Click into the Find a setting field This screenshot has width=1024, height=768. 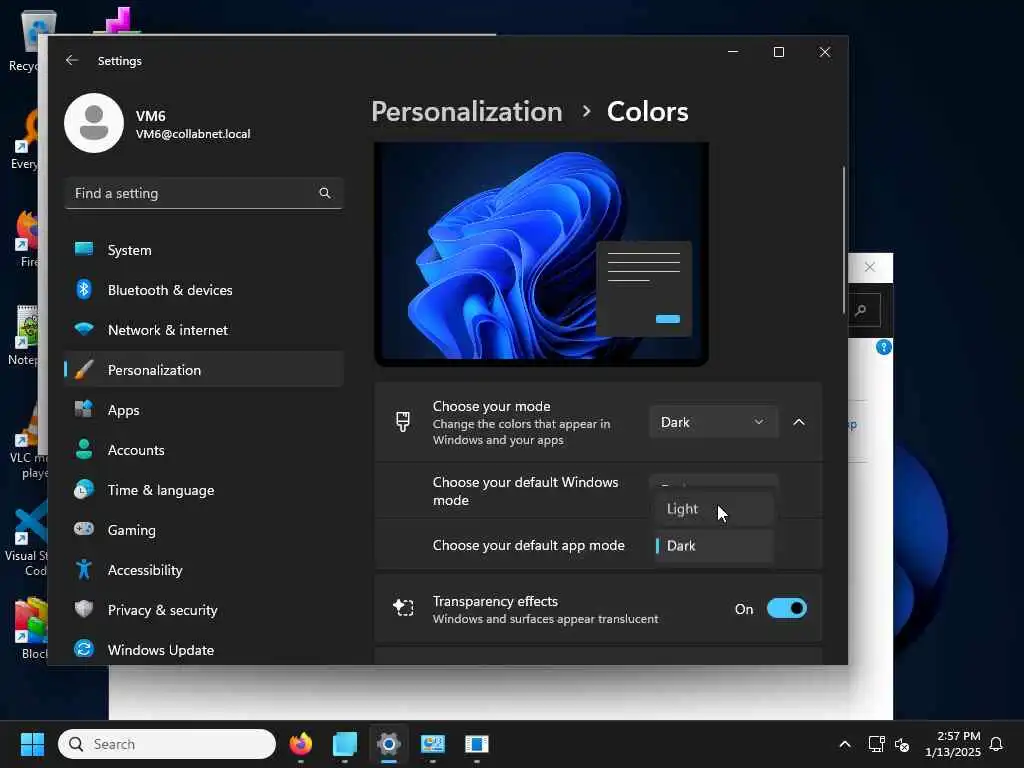pyautogui.click(x=204, y=193)
